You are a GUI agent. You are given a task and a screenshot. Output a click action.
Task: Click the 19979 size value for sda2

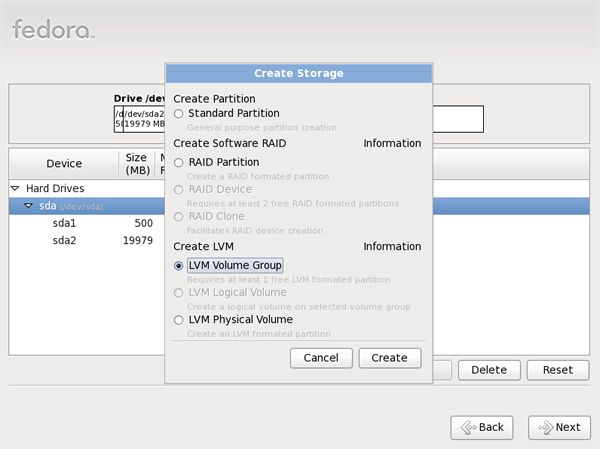[138, 240]
